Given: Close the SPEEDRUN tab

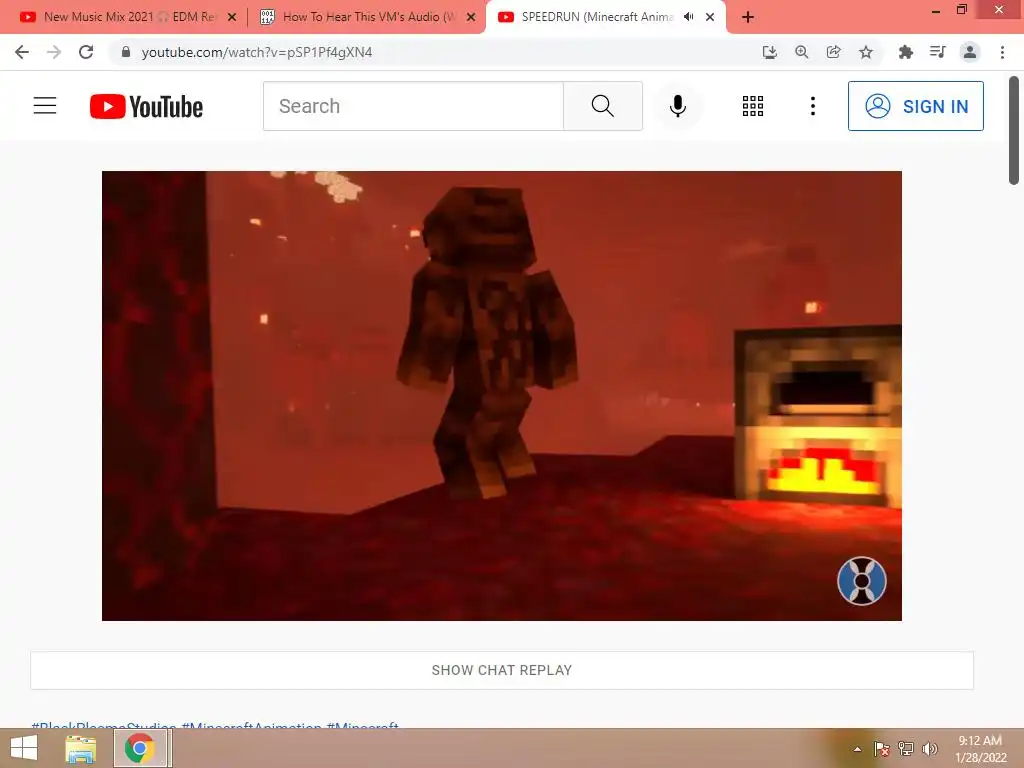Looking at the screenshot, I should pos(710,18).
